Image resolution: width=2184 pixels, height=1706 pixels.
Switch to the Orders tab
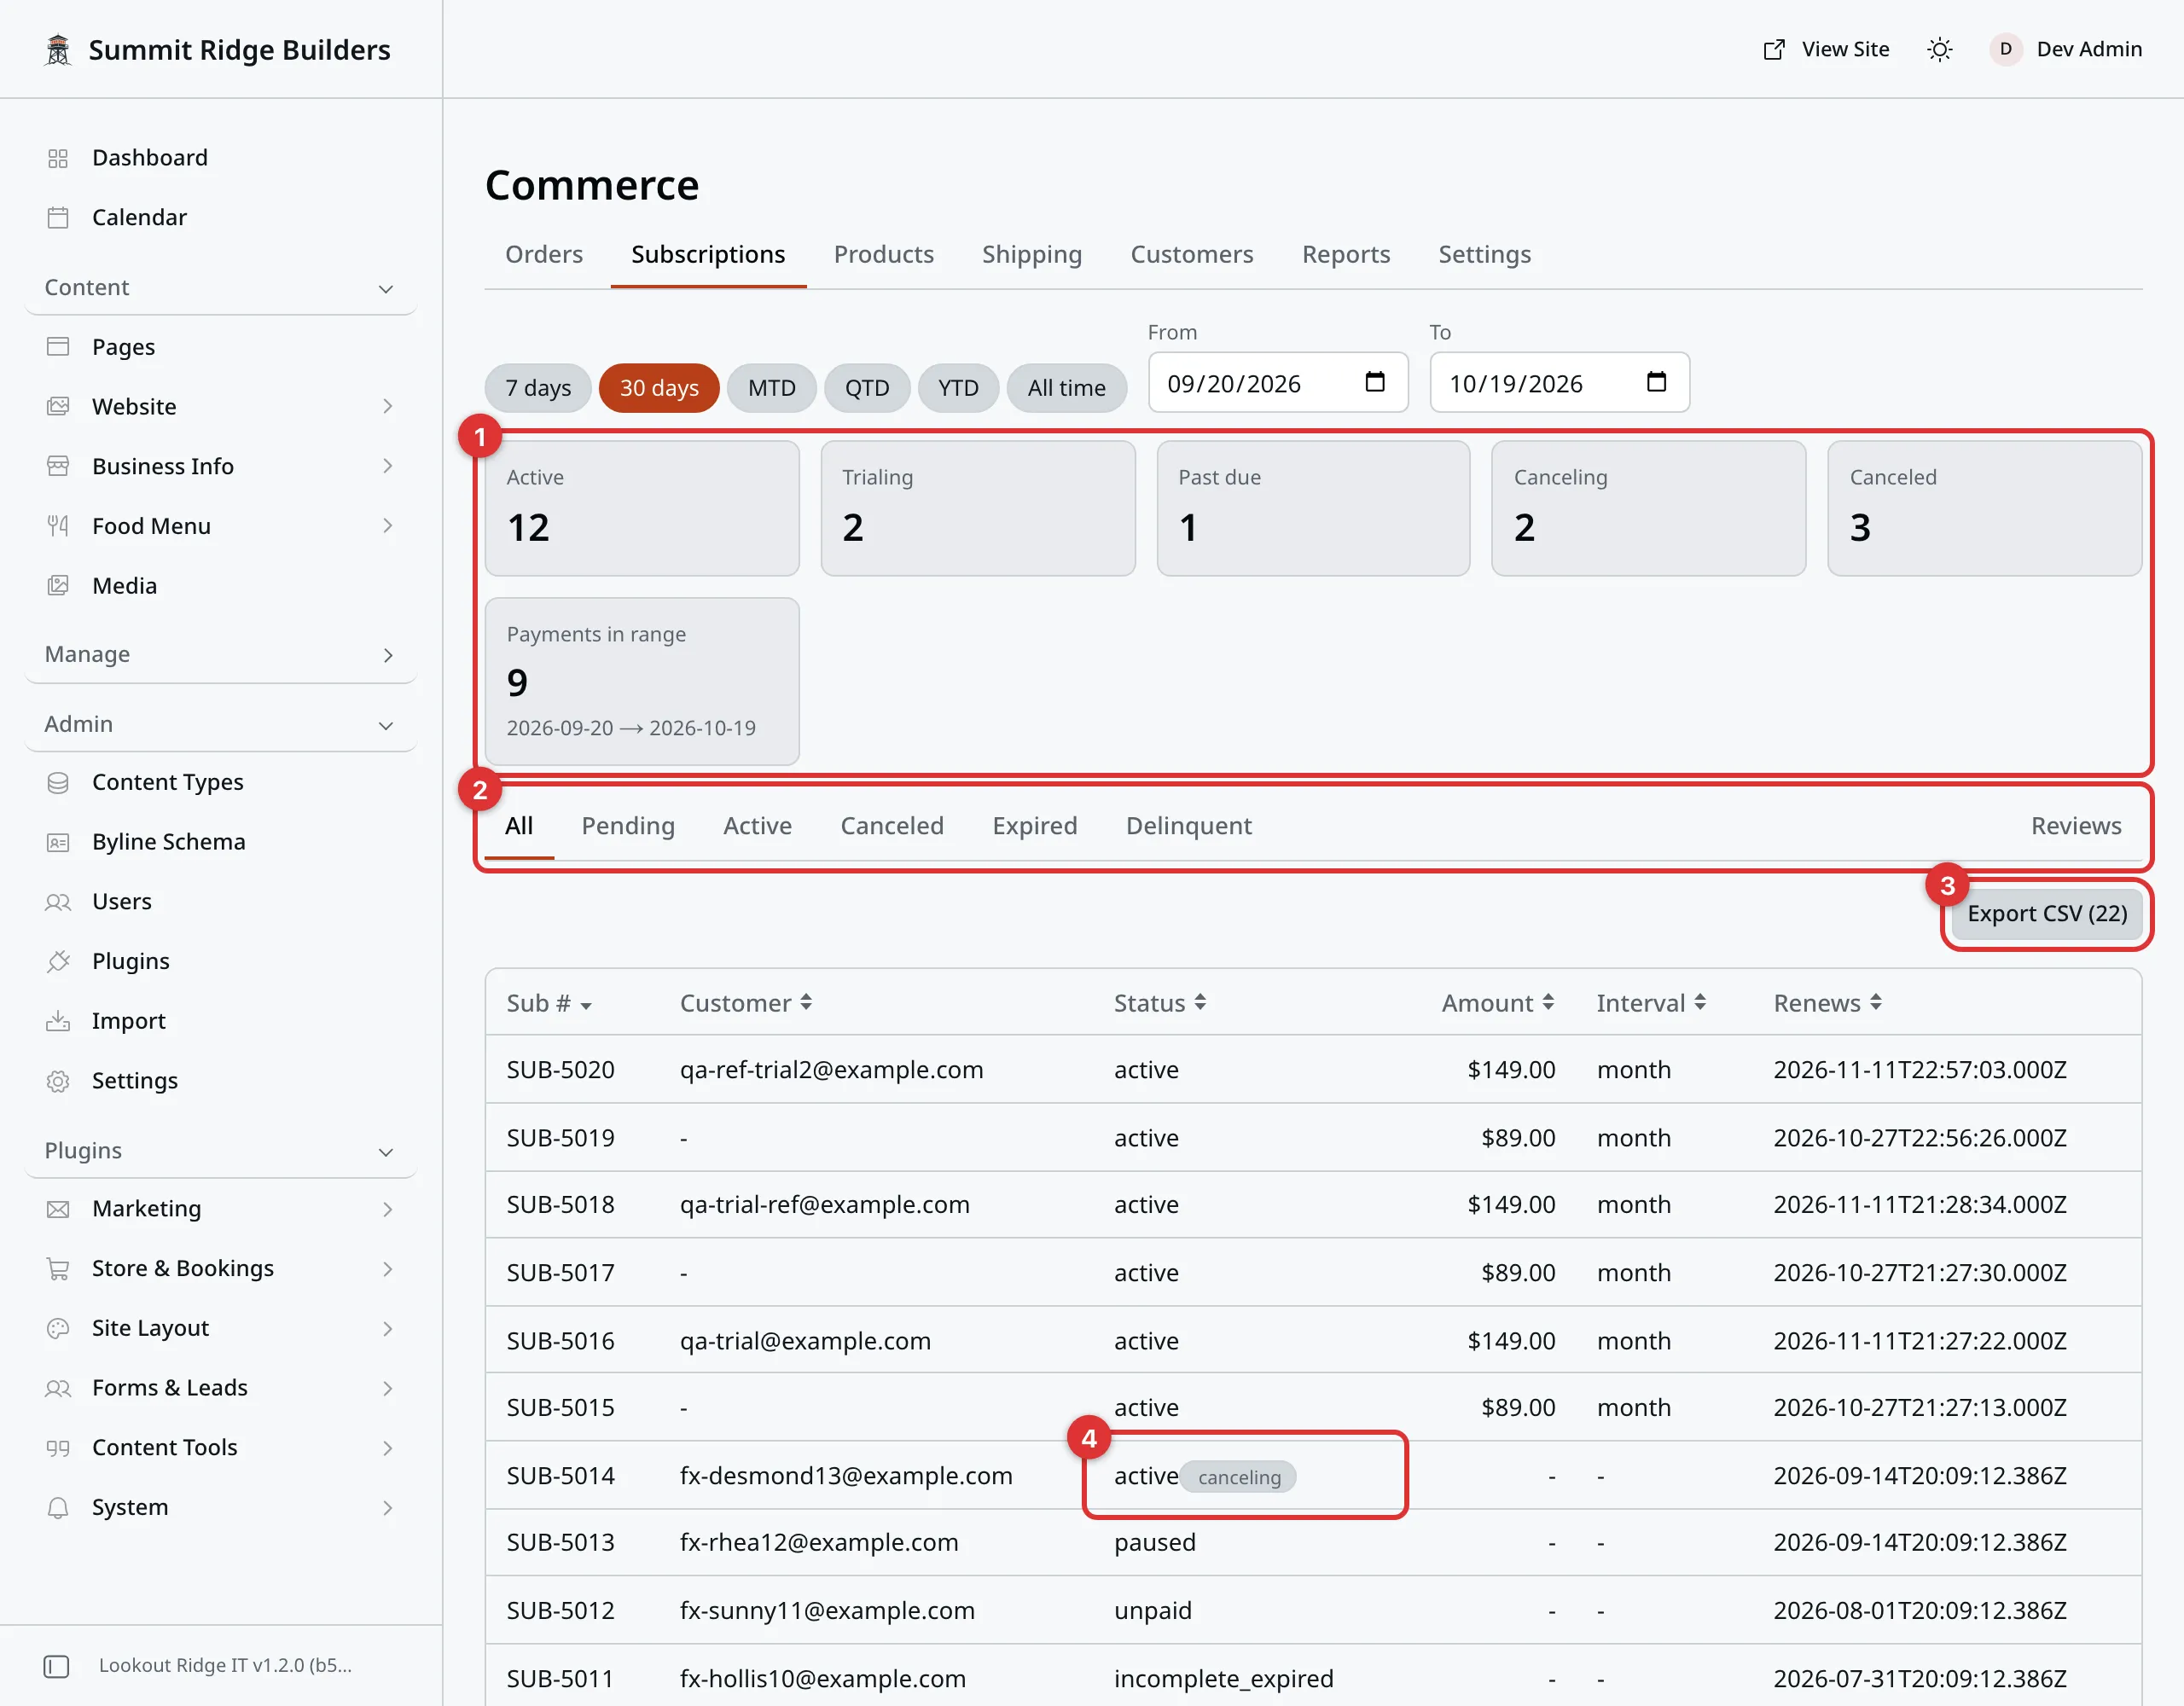point(544,254)
